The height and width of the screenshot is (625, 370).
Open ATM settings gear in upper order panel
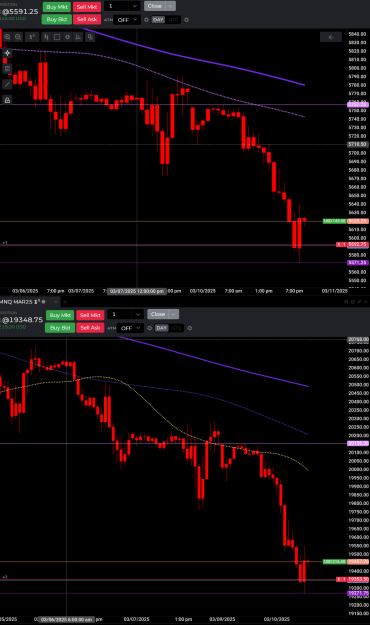click(146, 20)
